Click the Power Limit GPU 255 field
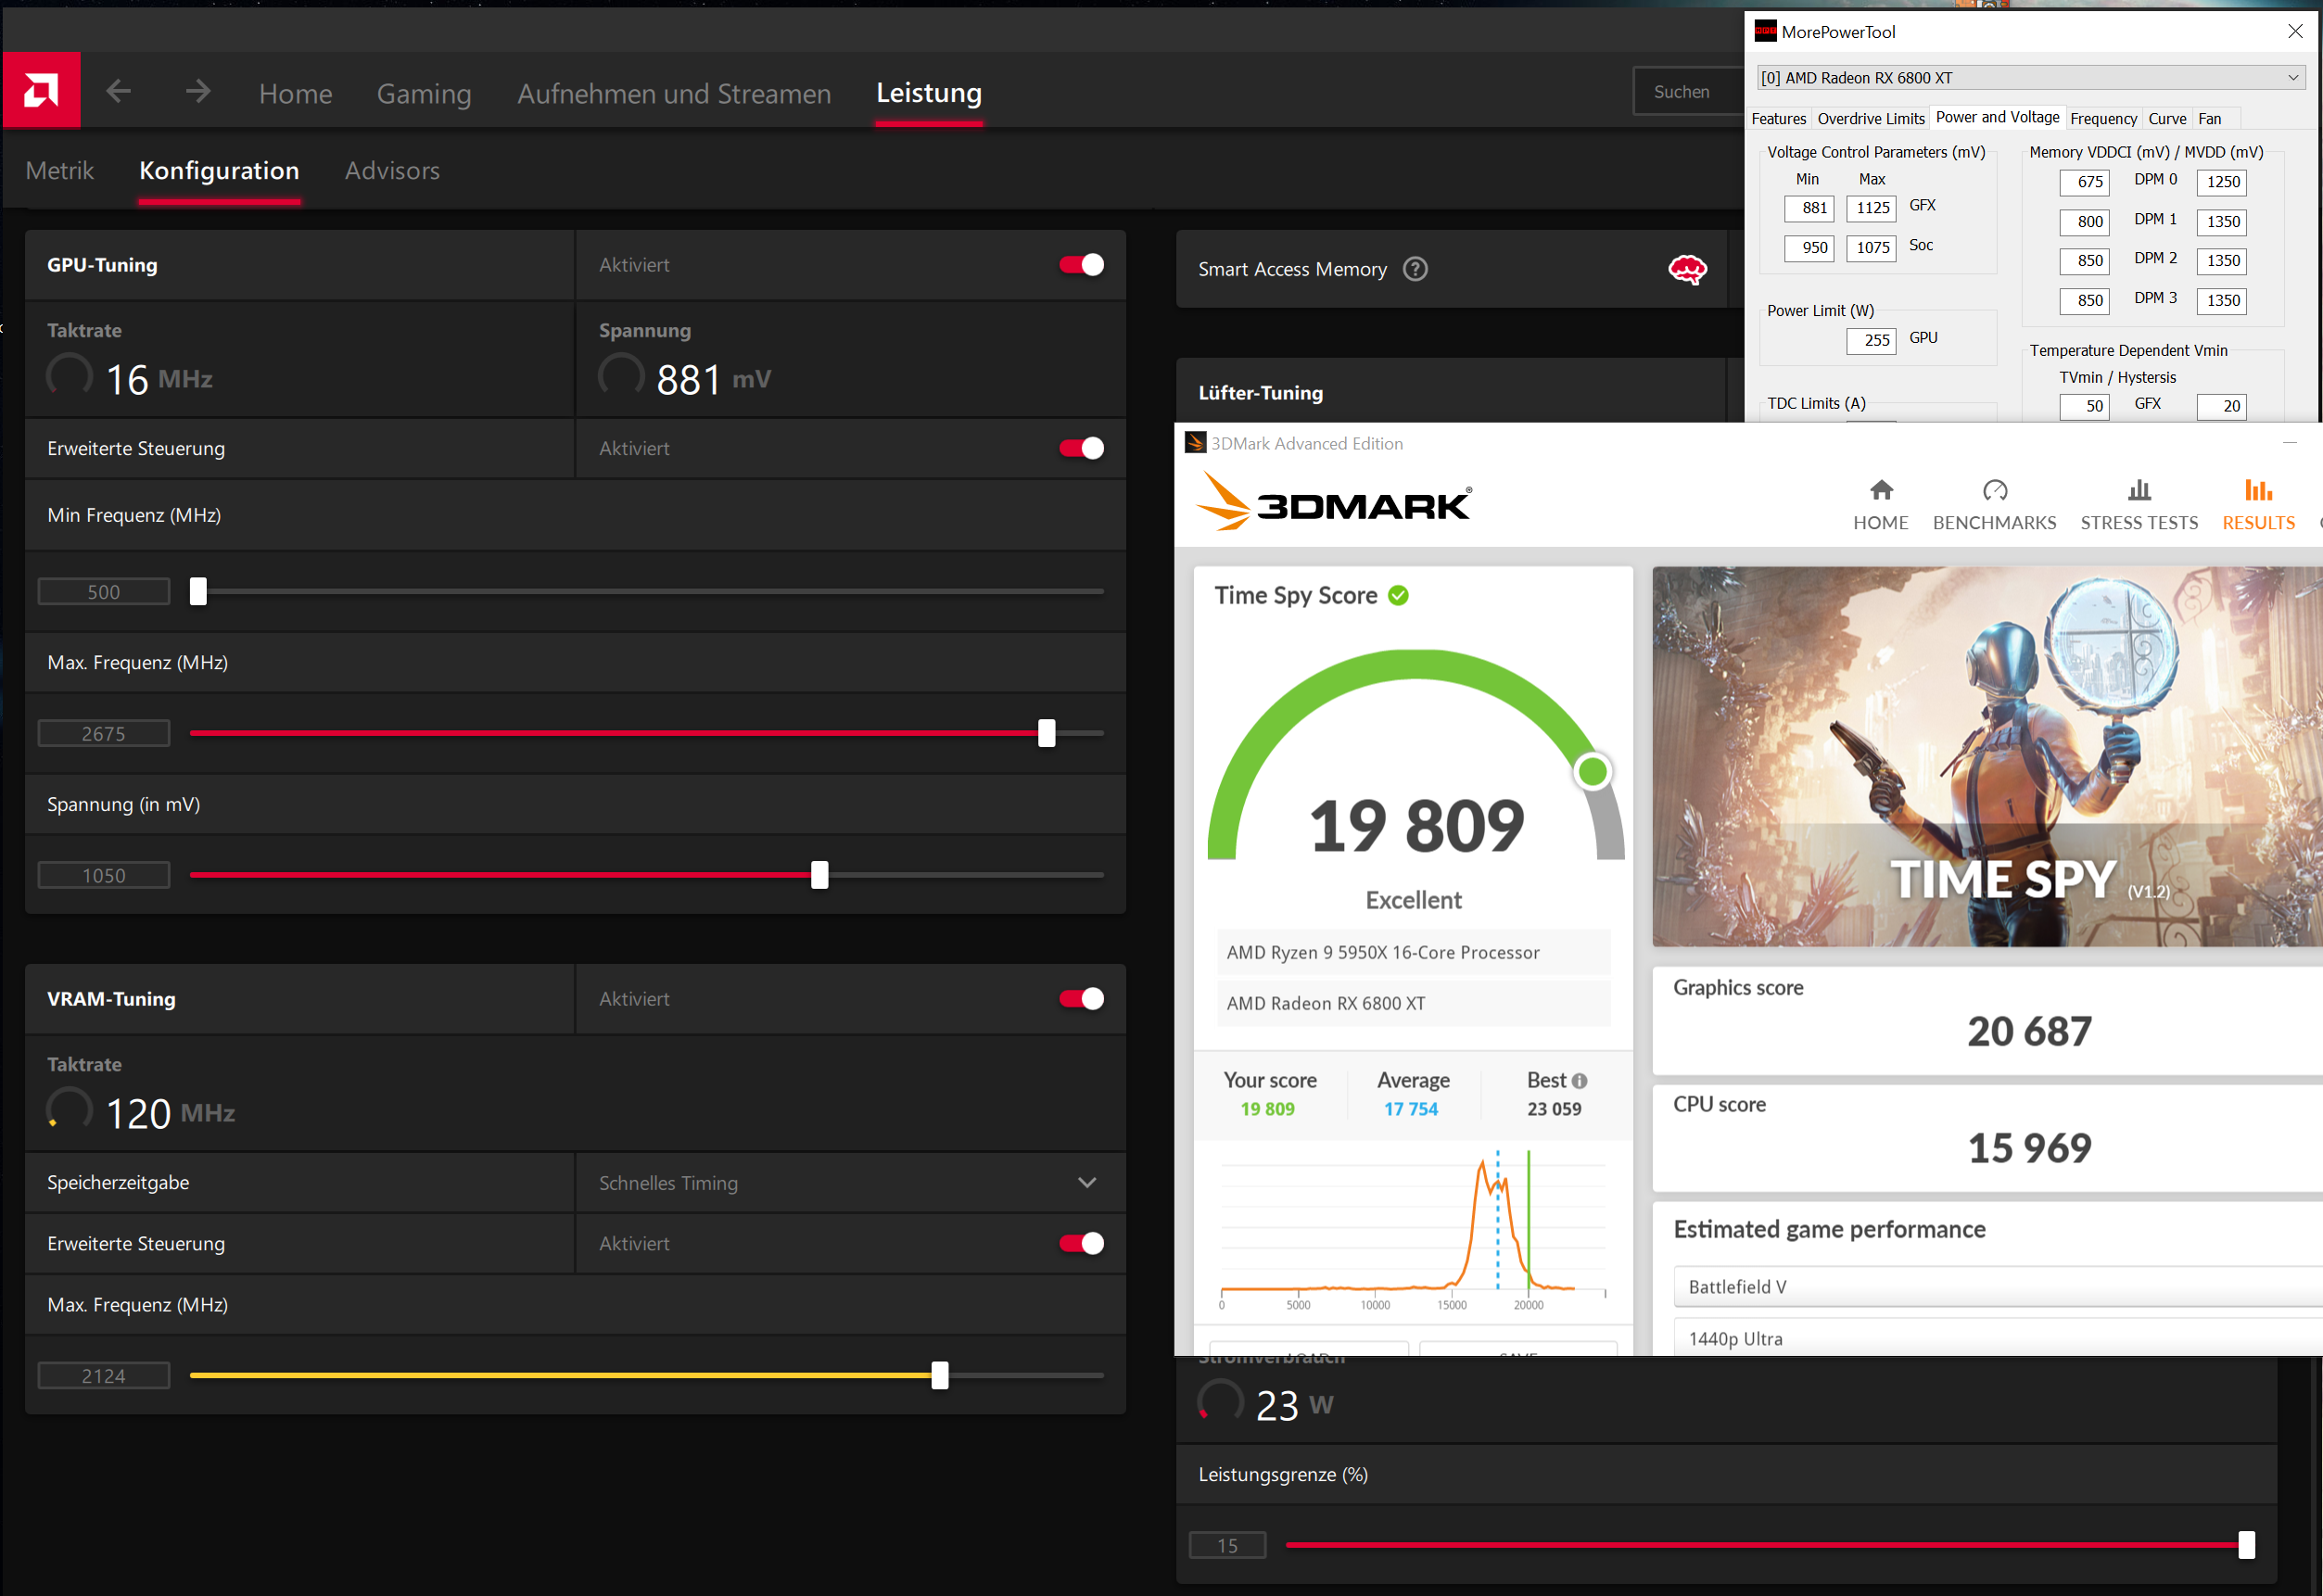 point(1871,340)
